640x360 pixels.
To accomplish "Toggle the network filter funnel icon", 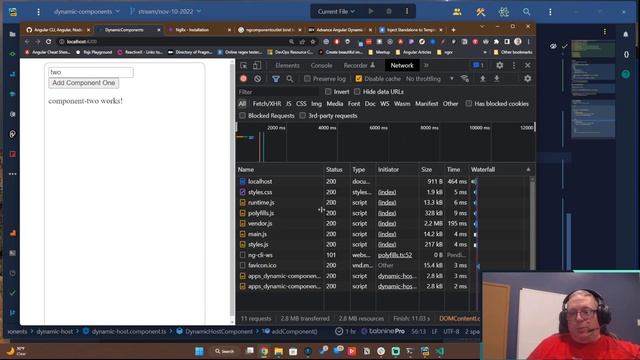I will 276,78.
